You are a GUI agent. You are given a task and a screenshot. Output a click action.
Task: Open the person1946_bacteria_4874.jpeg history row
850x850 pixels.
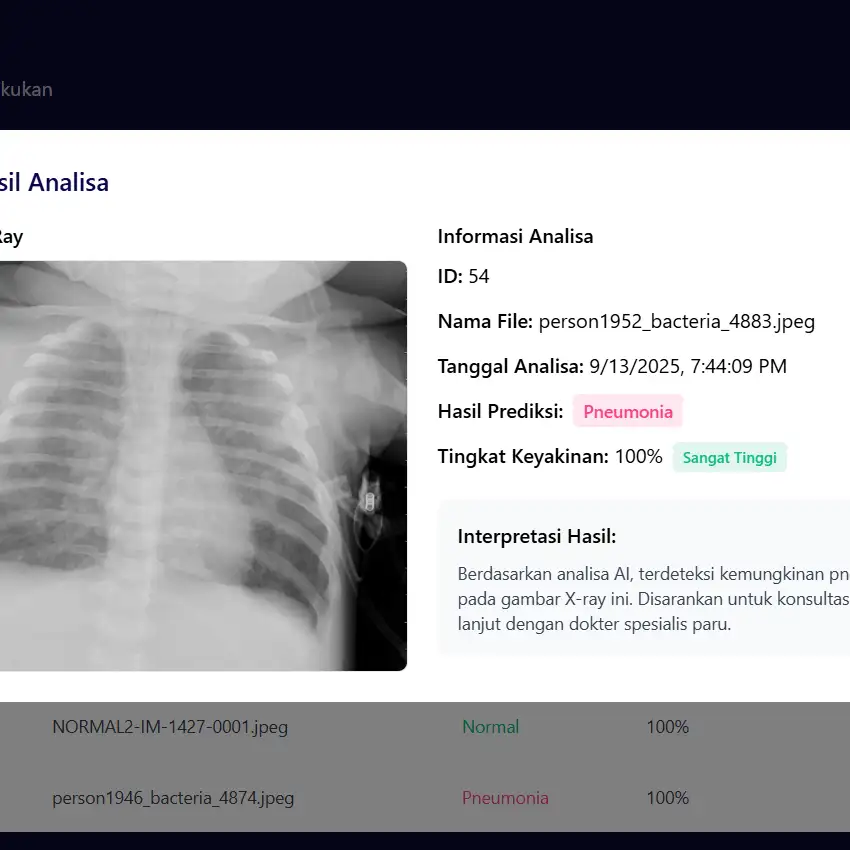point(173,798)
